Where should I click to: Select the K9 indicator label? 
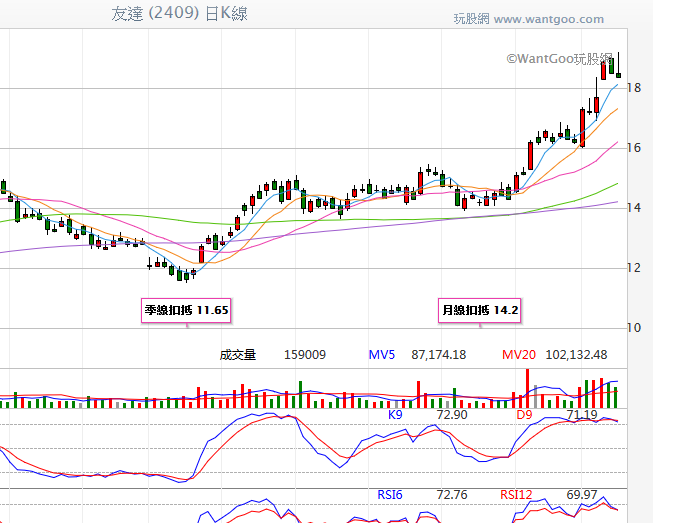coord(395,415)
